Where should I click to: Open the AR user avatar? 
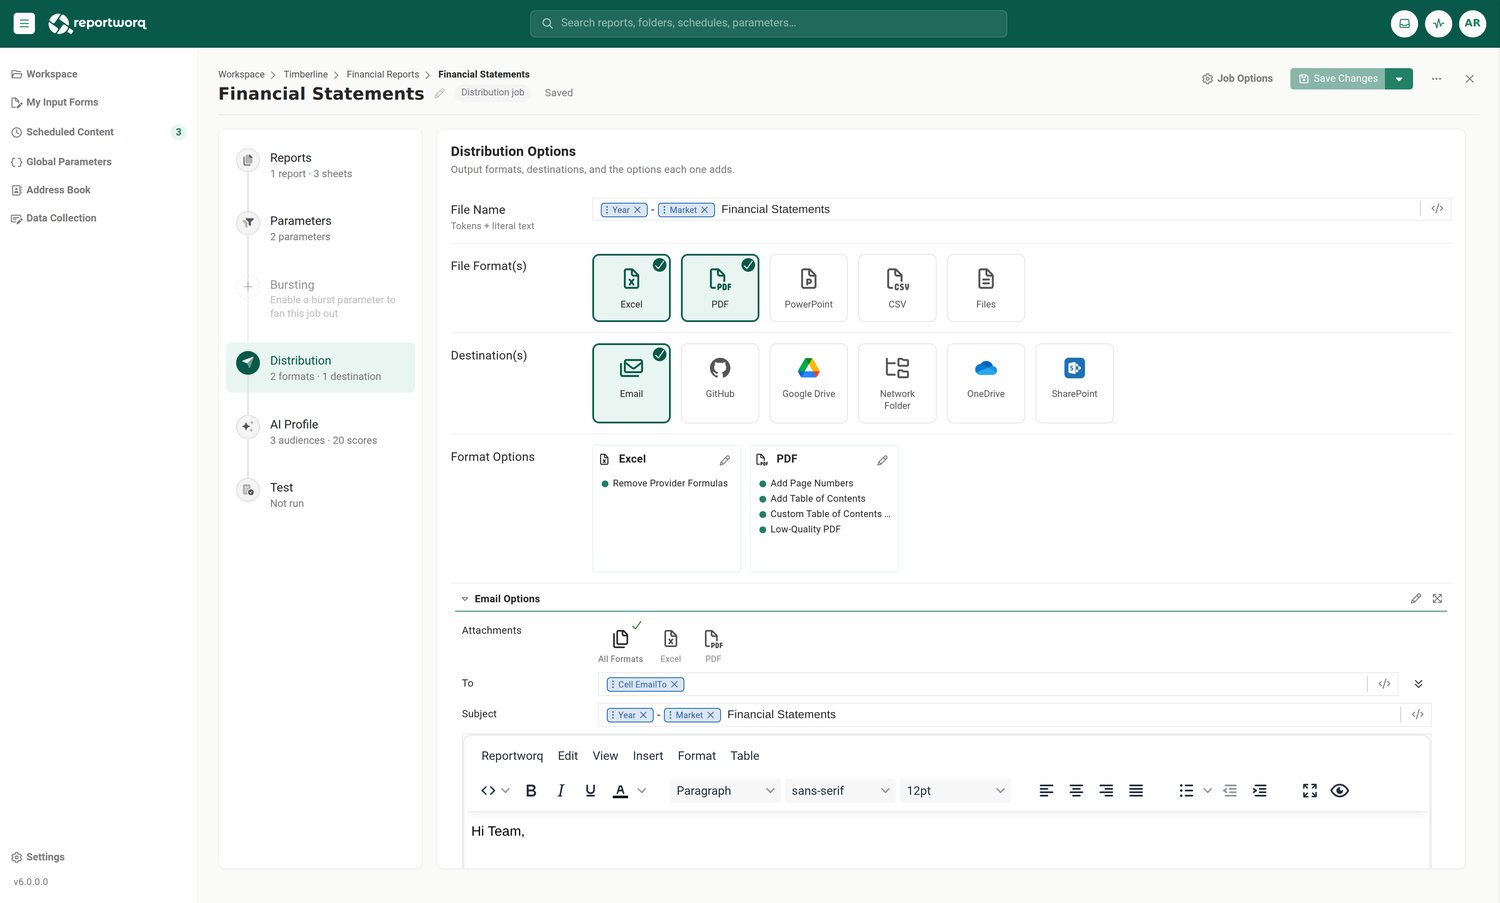tap(1472, 23)
